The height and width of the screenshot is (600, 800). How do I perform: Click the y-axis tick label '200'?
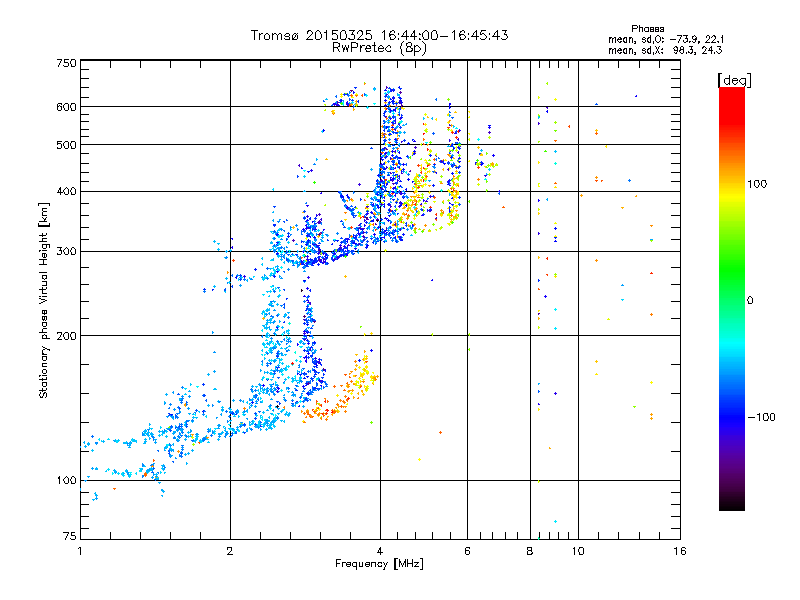(66, 336)
